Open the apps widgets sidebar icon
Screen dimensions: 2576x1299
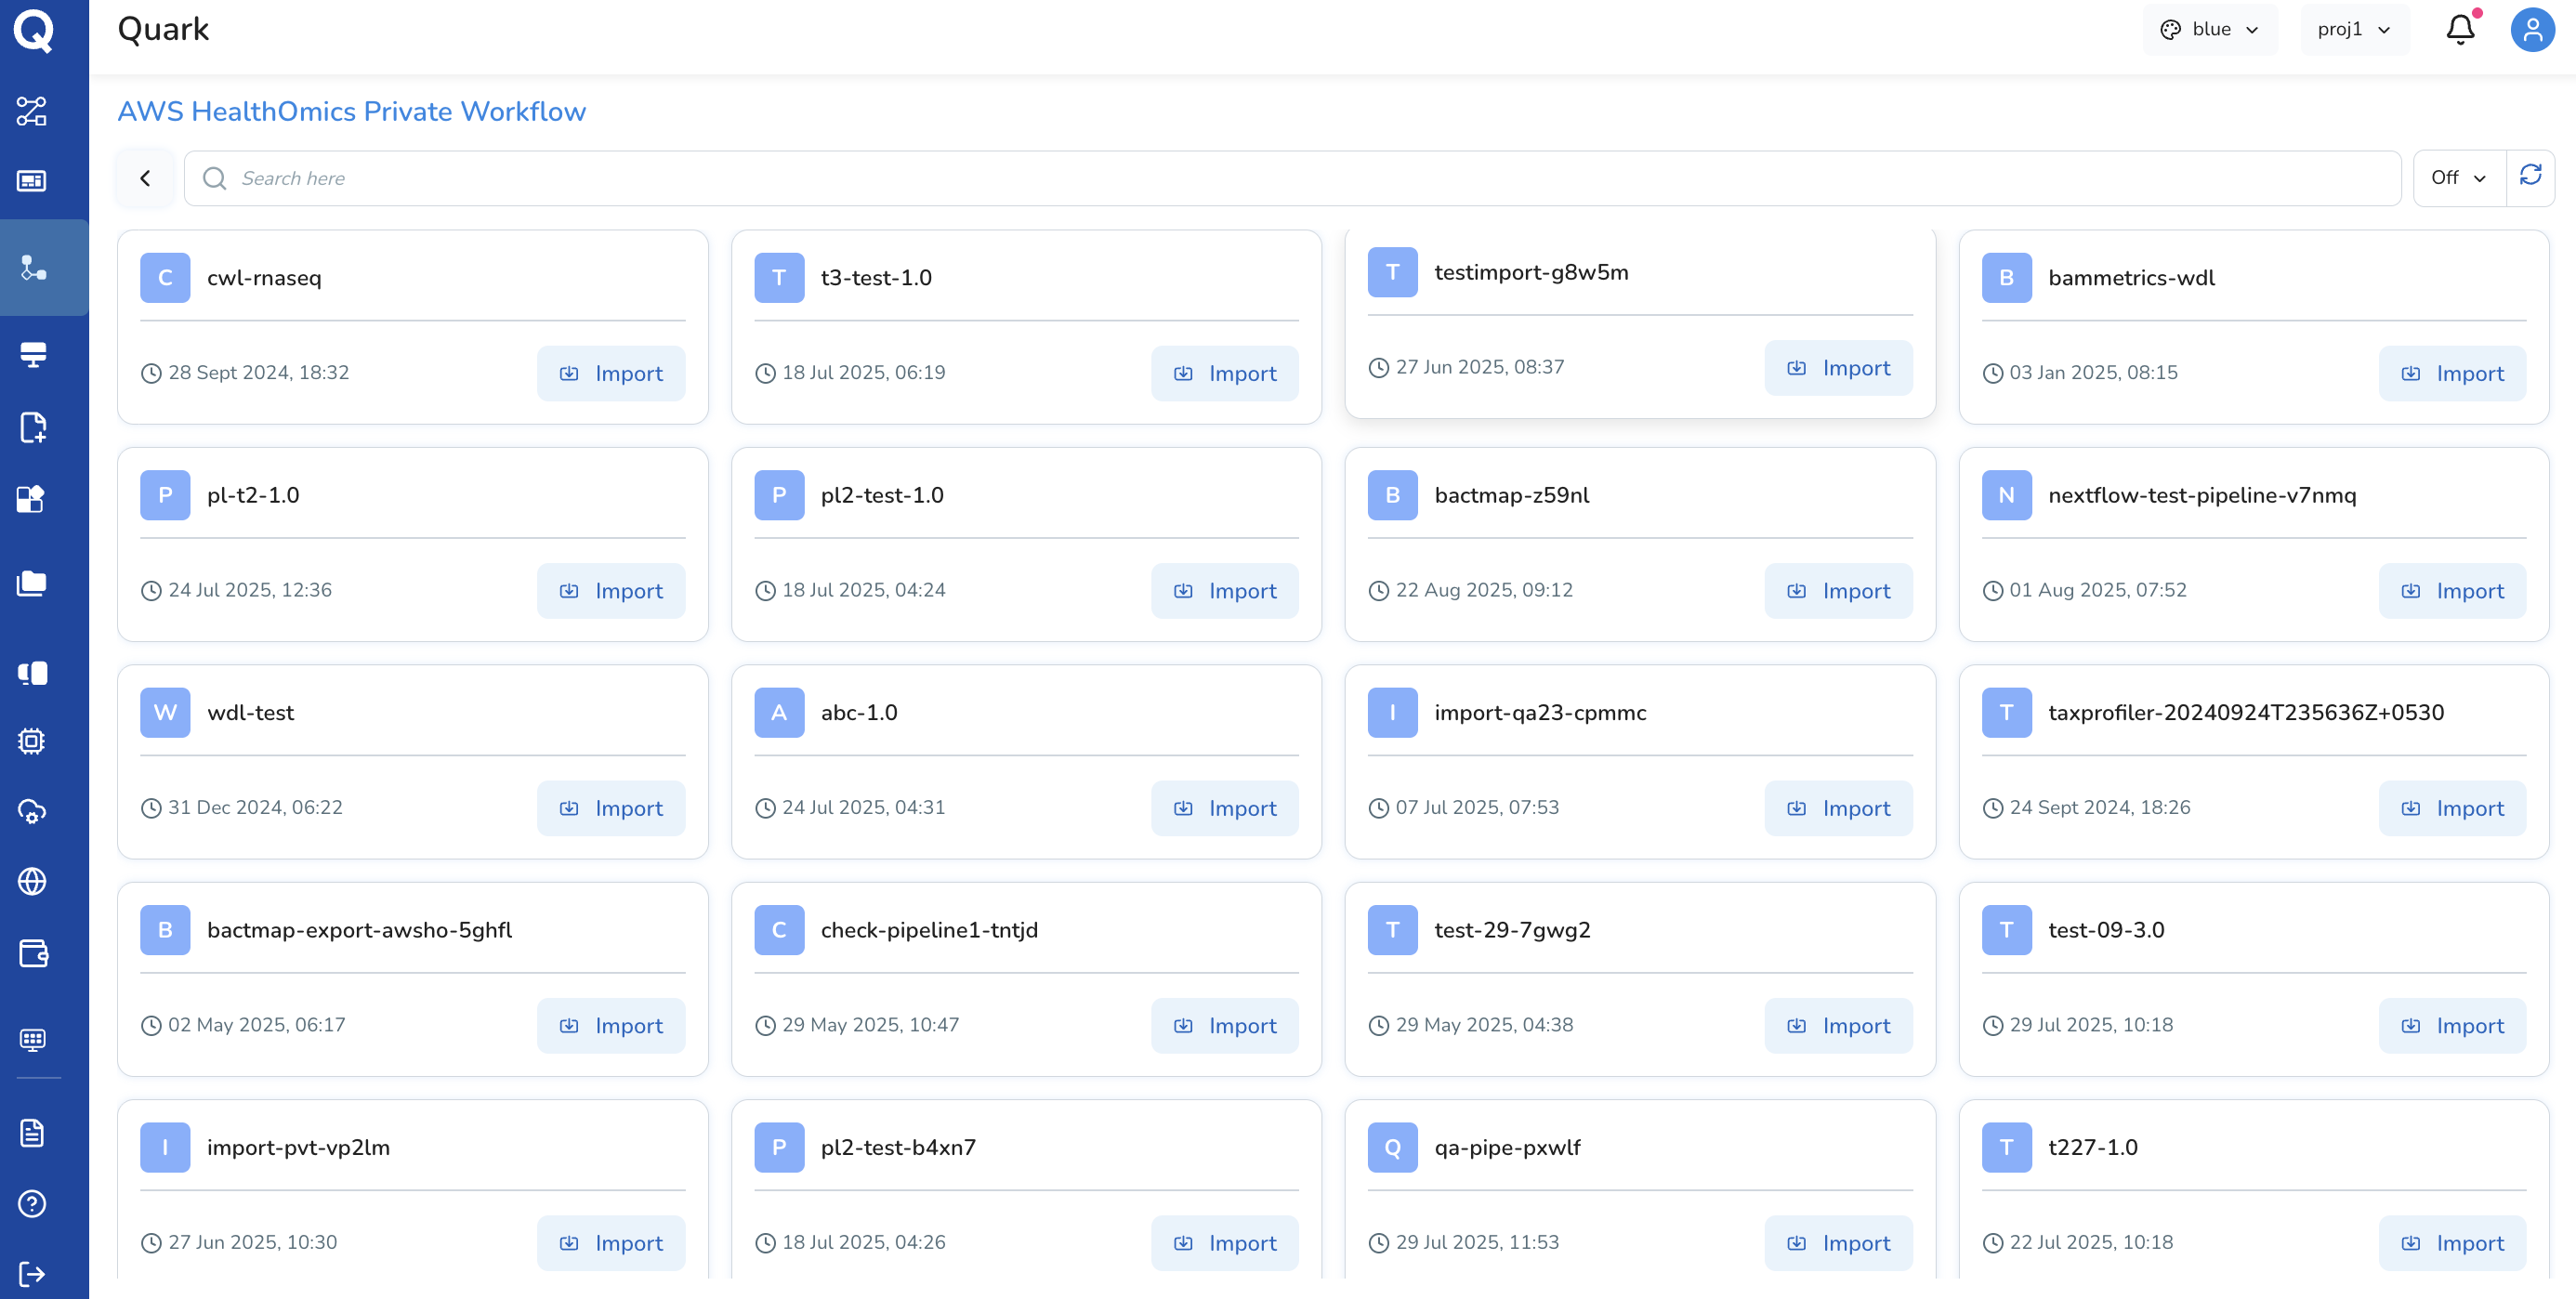pyautogui.click(x=32, y=498)
